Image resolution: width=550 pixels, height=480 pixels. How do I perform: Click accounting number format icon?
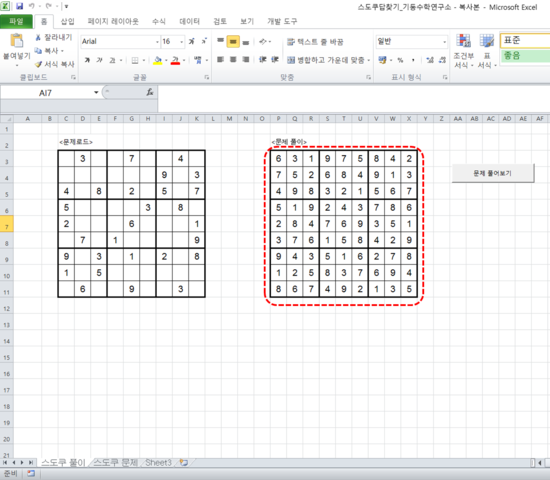click(382, 60)
